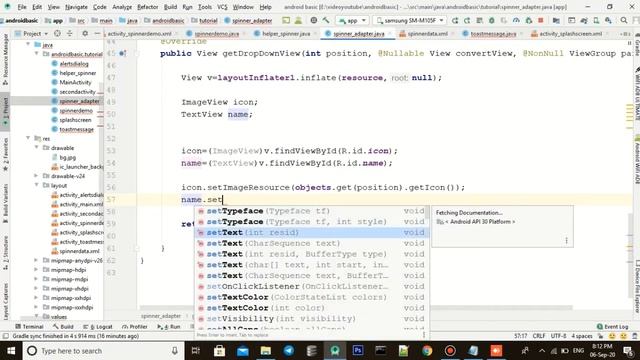Click the UTF-8 encoding indicator
The height and width of the screenshot is (360, 640).
click(558, 336)
